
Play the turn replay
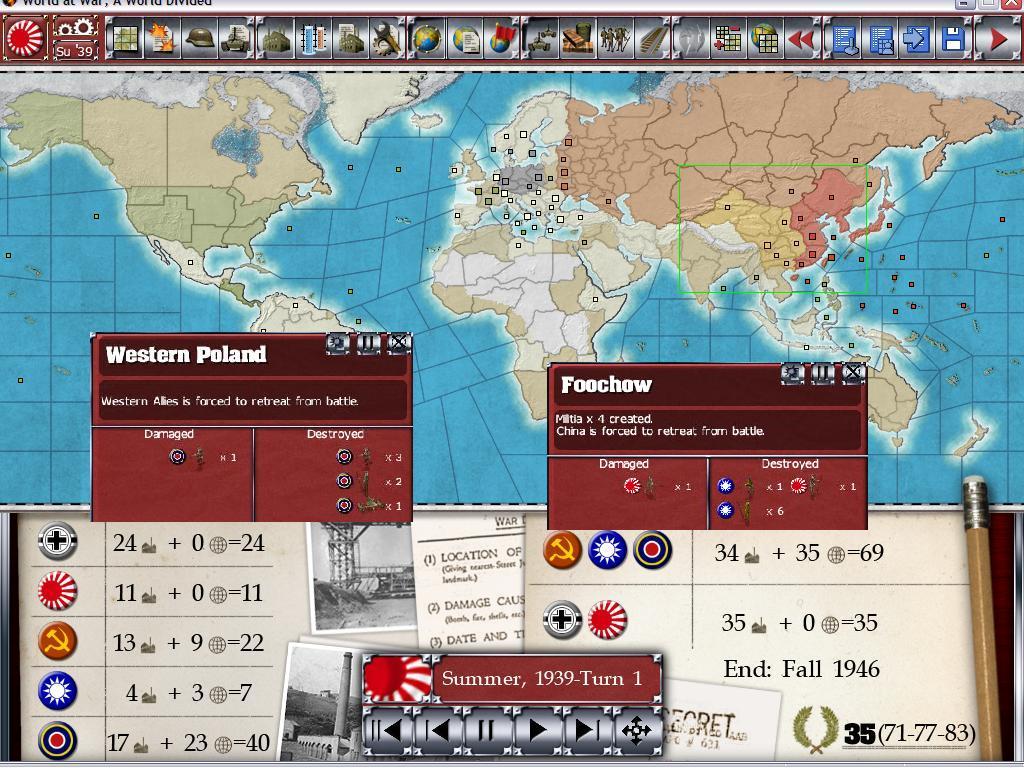tap(537, 730)
